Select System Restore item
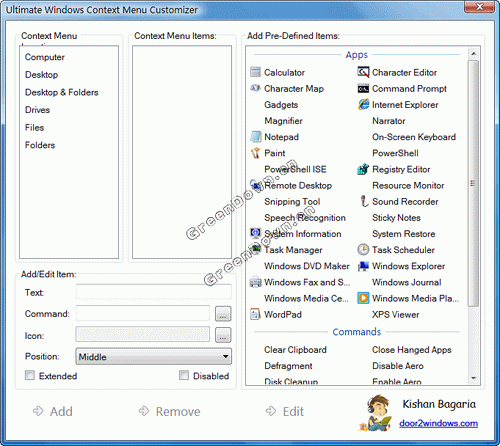Image resolution: width=500 pixels, height=446 pixels. pos(404,234)
